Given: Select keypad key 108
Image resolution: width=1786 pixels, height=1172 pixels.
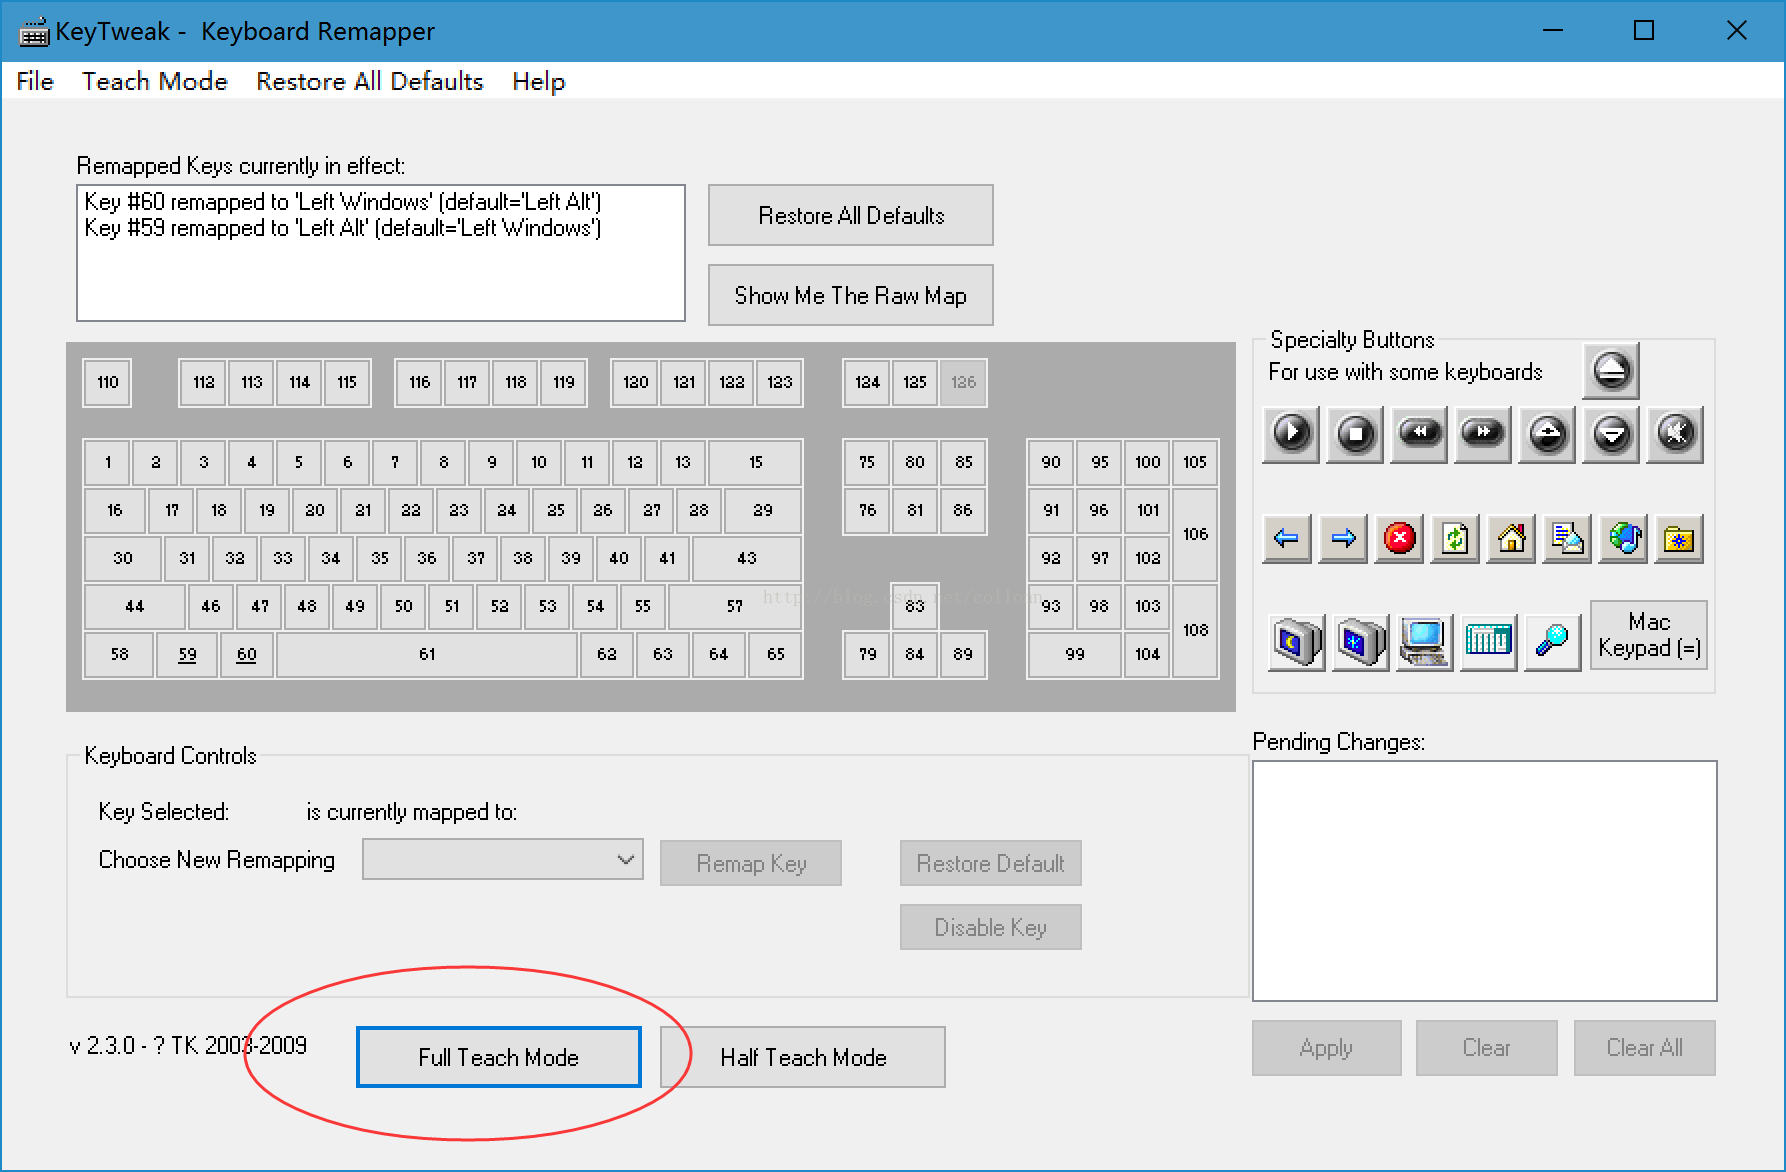Looking at the screenshot, I should (x=1195, y=630).
